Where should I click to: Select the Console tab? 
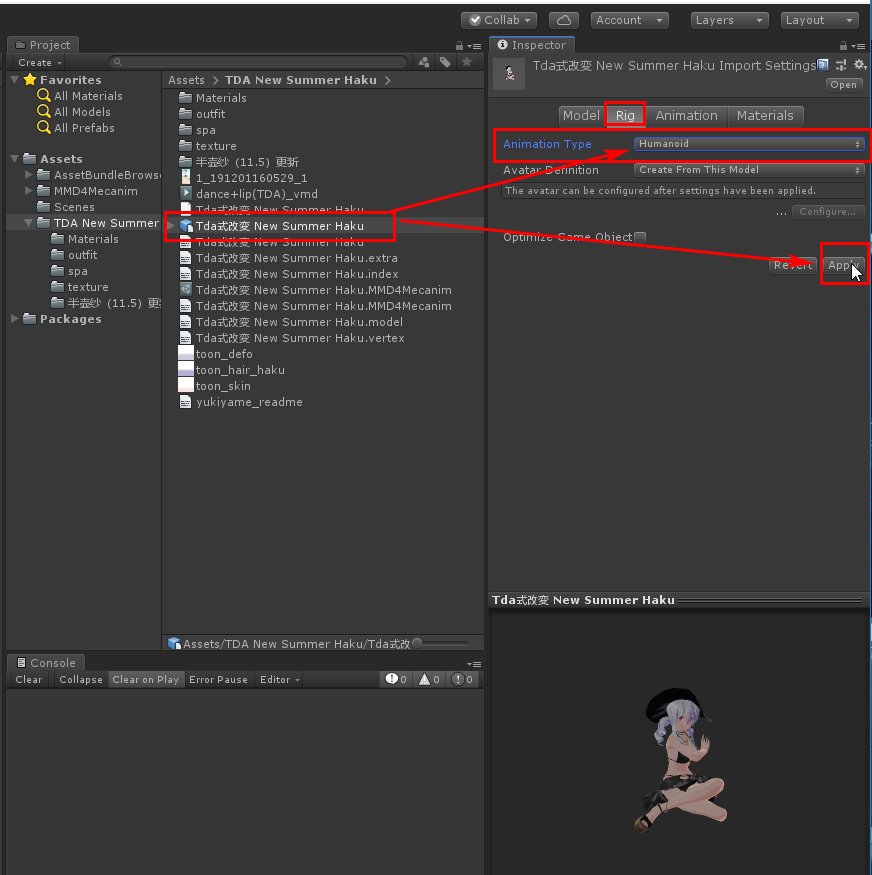click(46, 663)
